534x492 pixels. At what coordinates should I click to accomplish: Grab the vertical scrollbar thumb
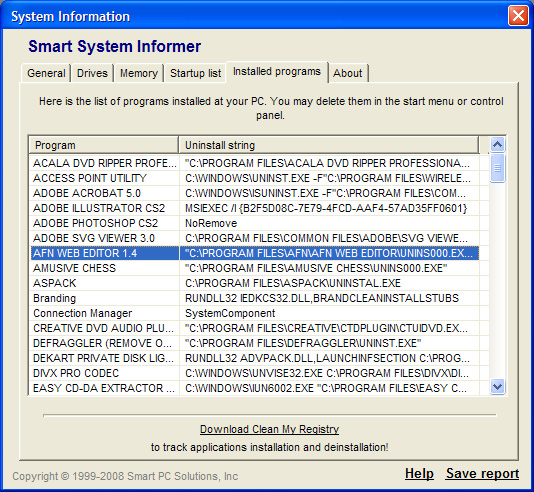498,168
